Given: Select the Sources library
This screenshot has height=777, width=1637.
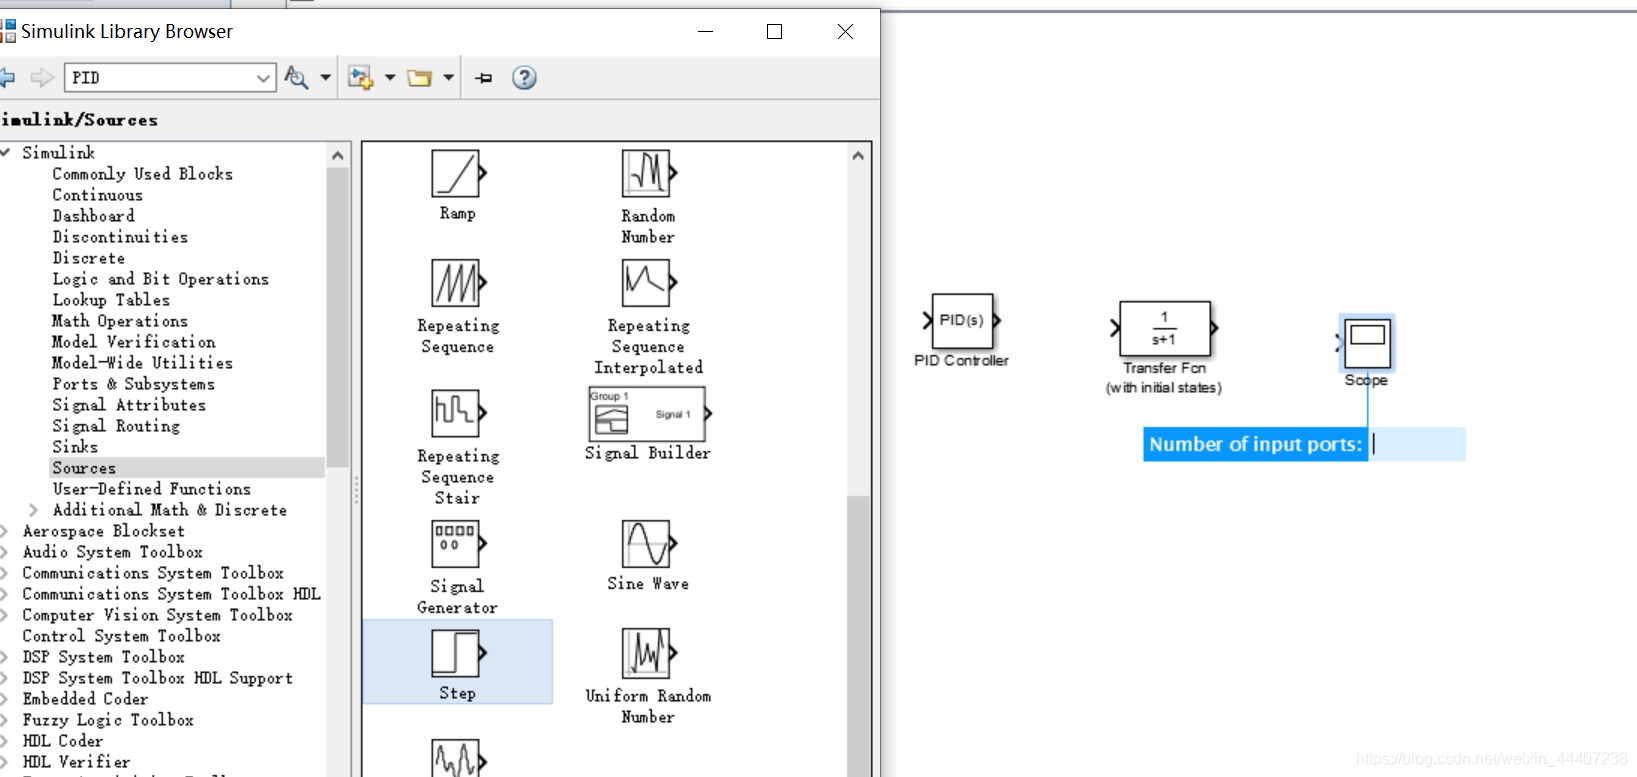Looking at the screenshot, I should tap(84, 468).
